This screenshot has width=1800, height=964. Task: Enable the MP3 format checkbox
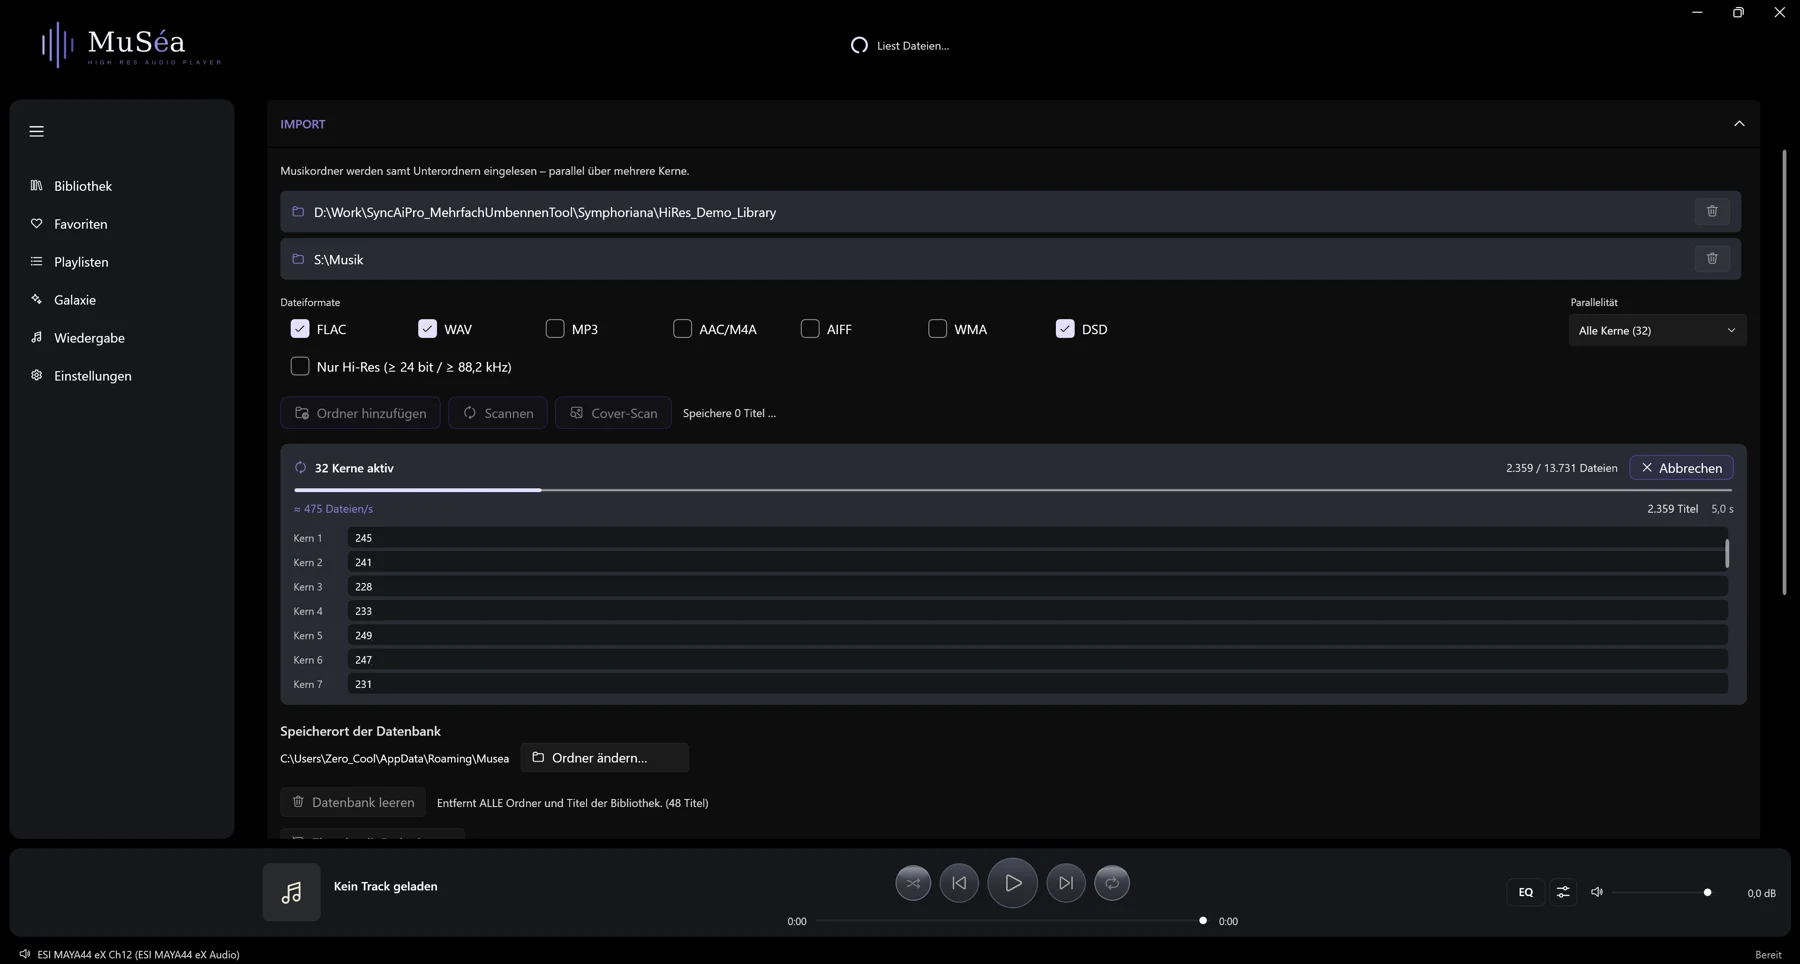click(555, 329)
